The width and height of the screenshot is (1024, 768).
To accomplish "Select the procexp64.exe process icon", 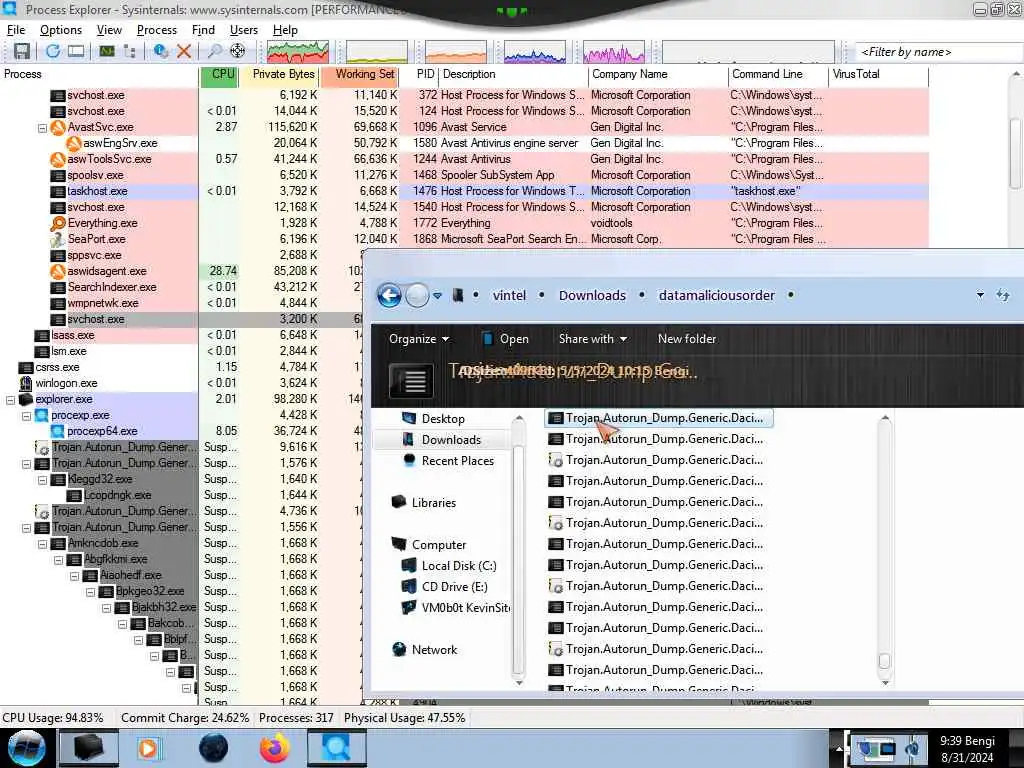I will [58, 431].
